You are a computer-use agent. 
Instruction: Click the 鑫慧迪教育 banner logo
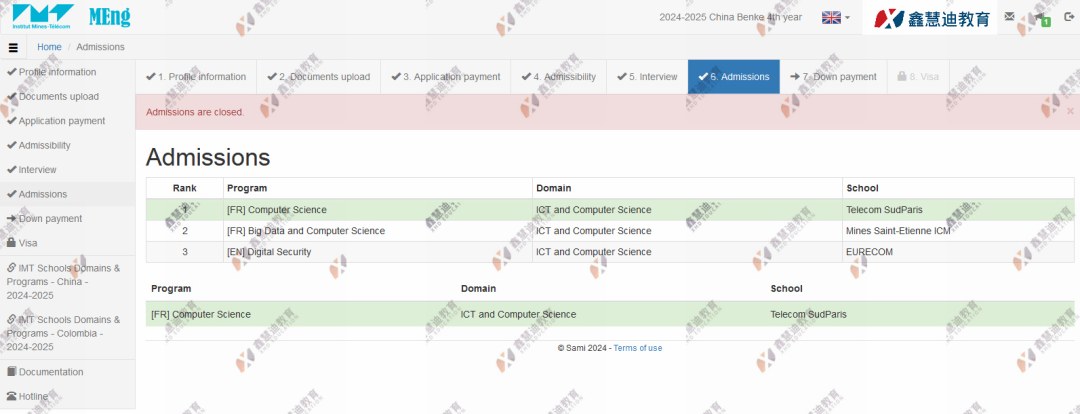pyautogui.click(x=930, y=18)
